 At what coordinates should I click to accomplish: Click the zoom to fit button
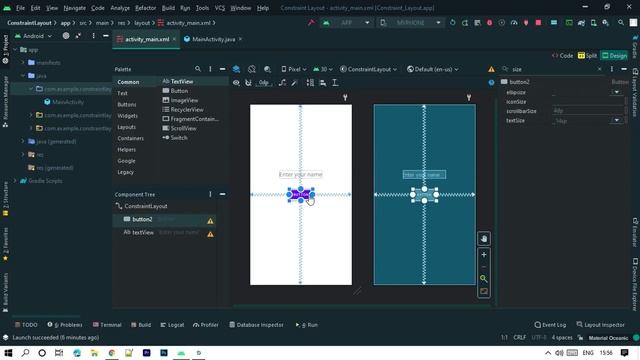484,292
